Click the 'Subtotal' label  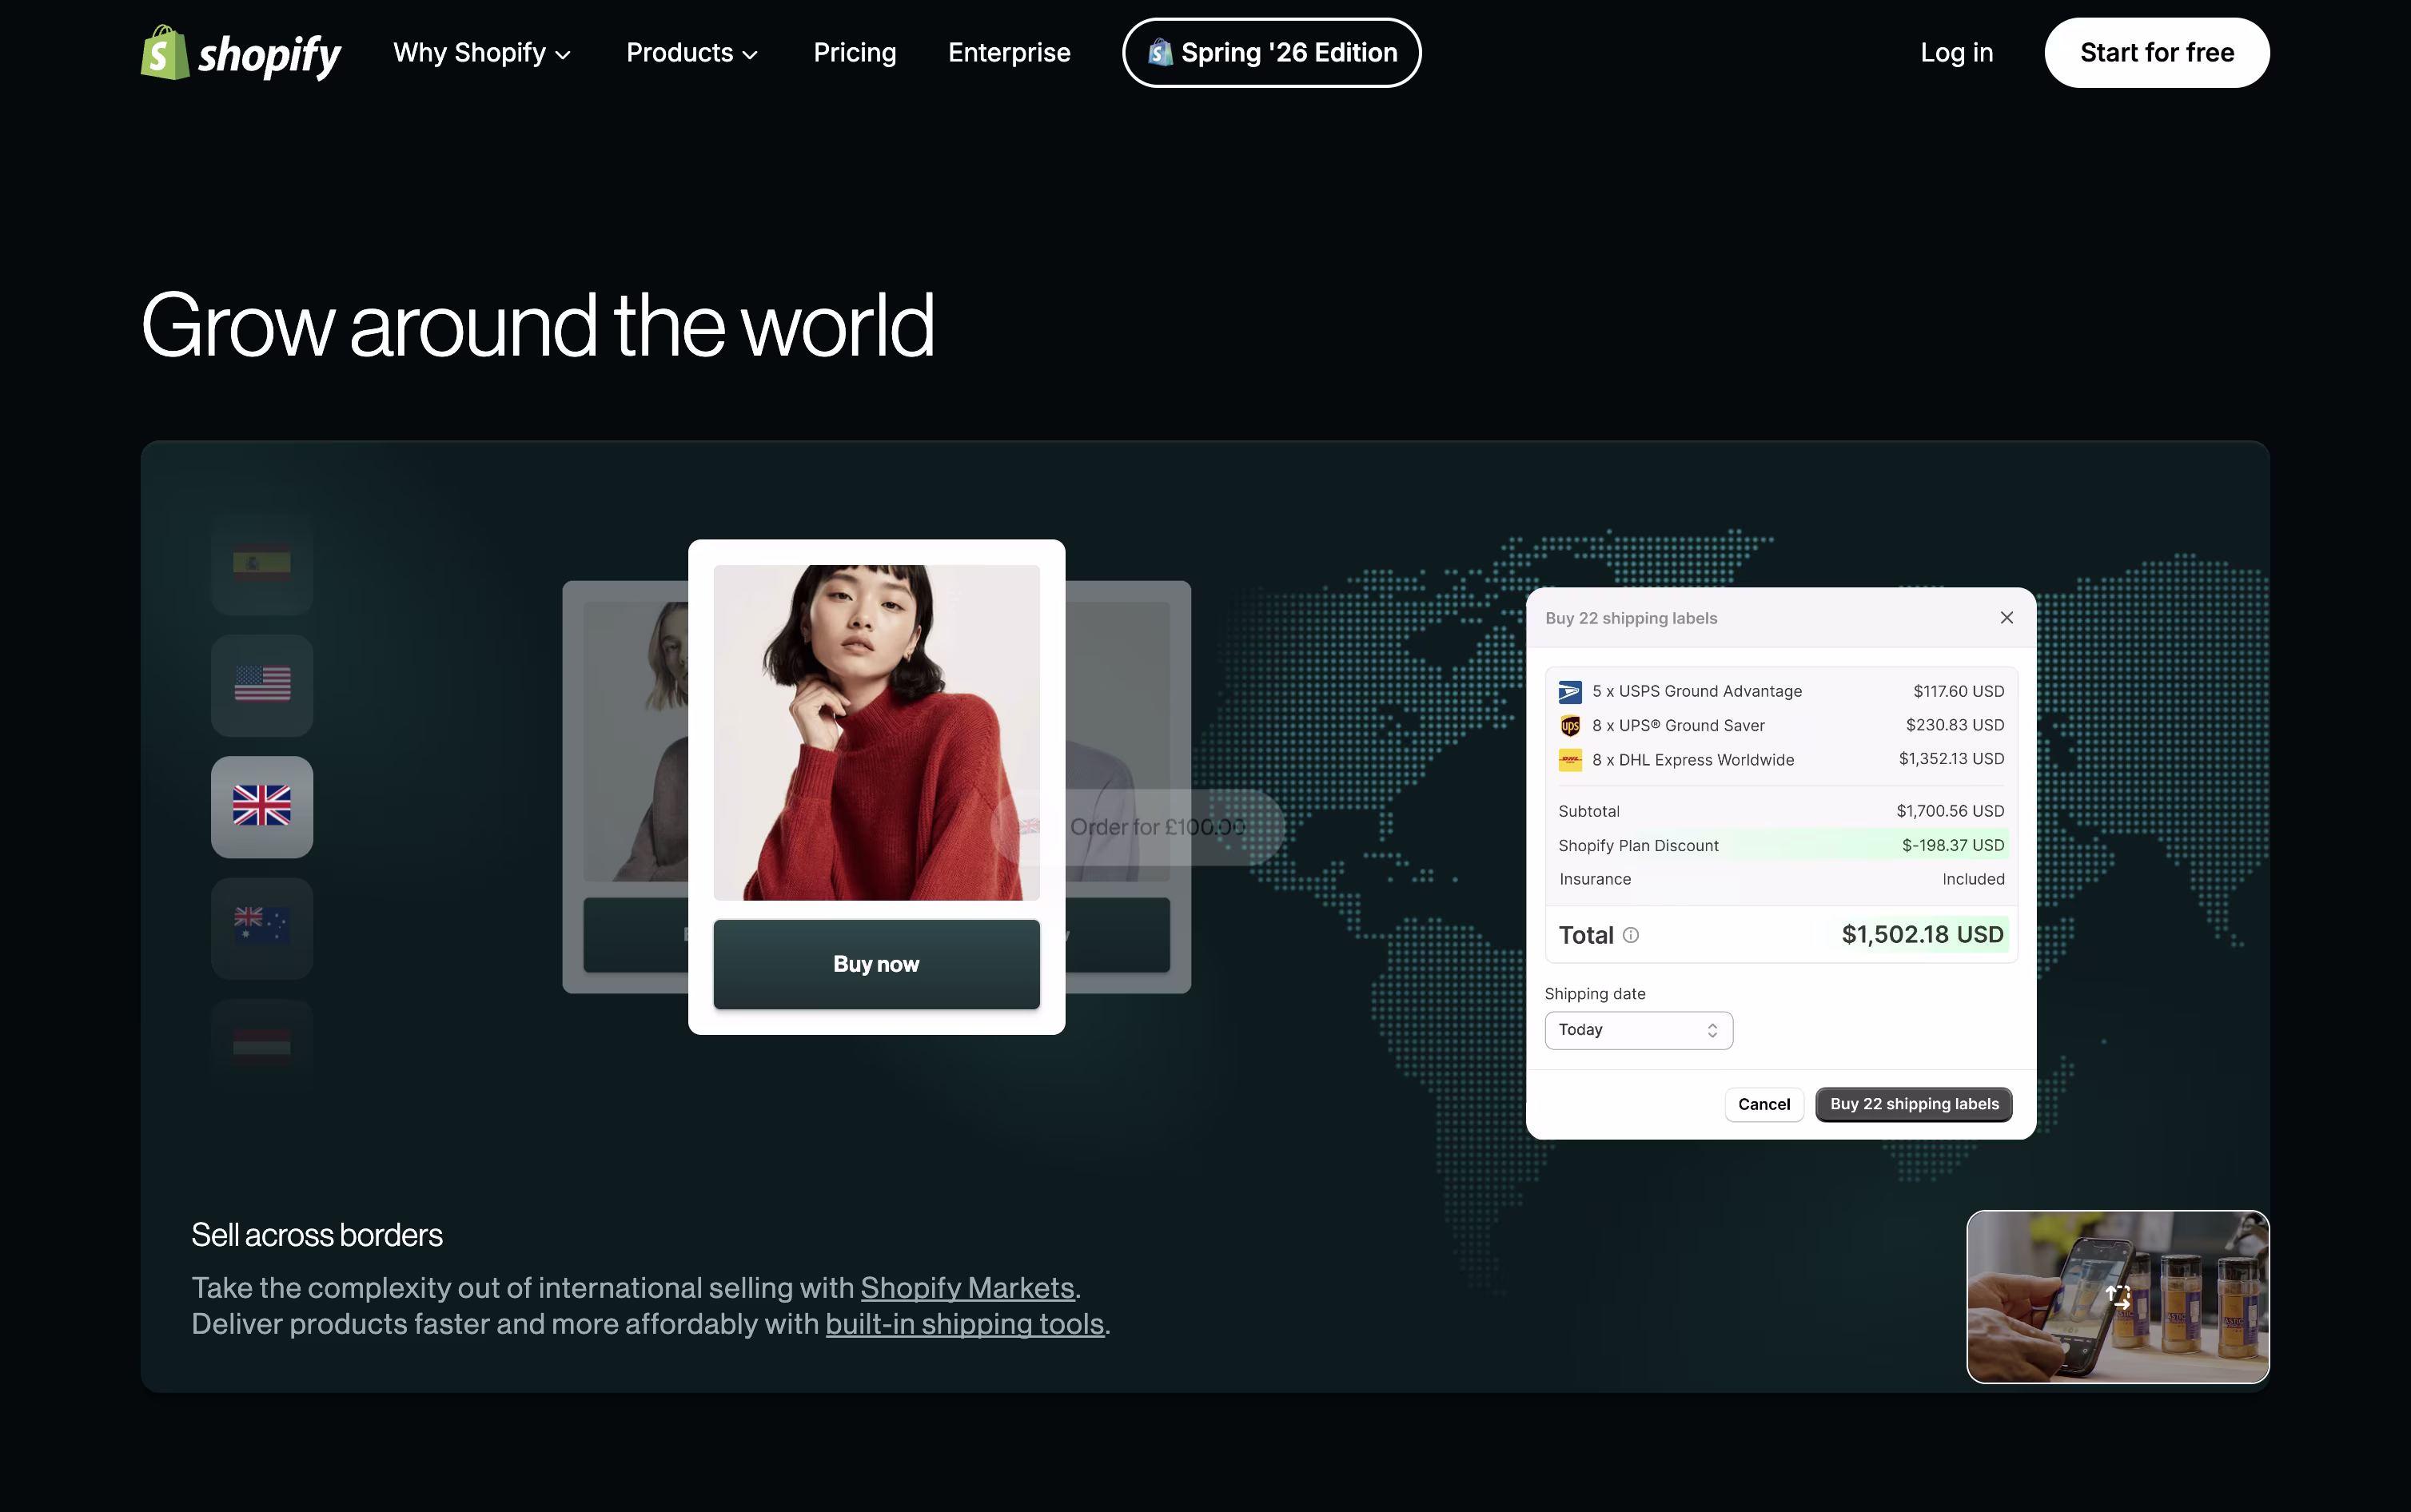[x=1589, y=811]
